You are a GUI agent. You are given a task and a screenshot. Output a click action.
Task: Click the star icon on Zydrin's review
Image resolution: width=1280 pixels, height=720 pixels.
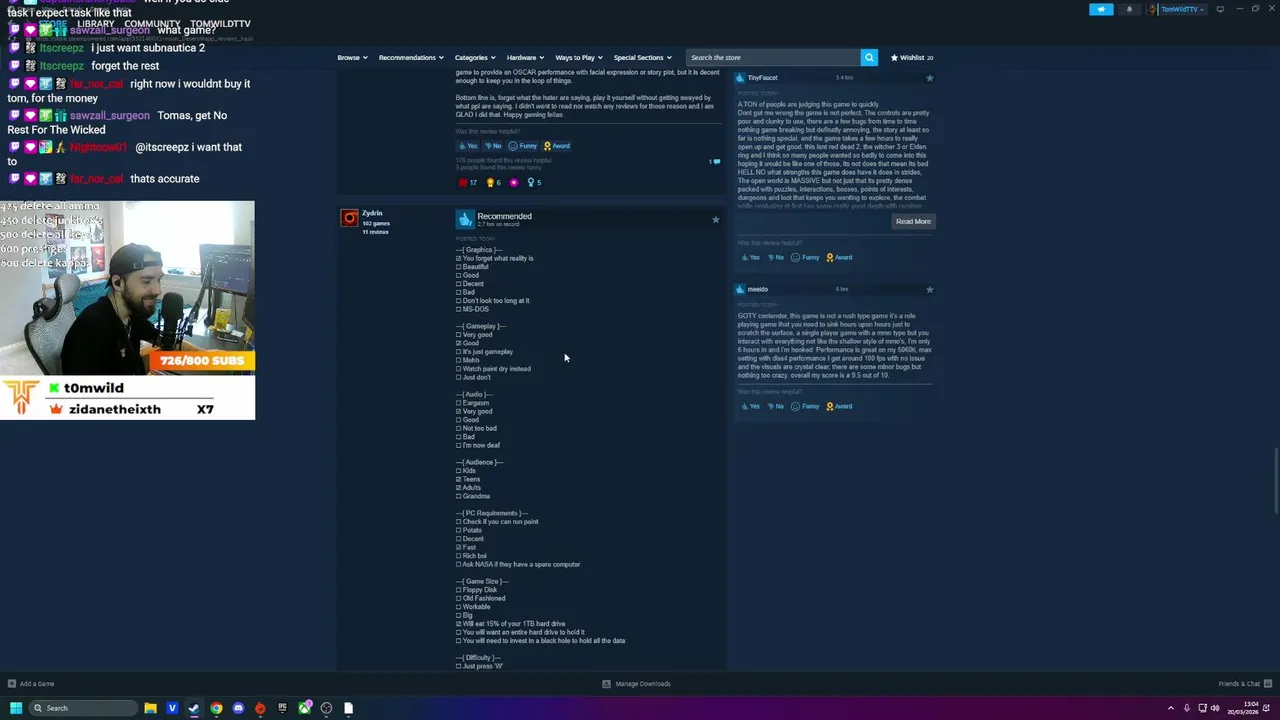click(x=715, y=220)
